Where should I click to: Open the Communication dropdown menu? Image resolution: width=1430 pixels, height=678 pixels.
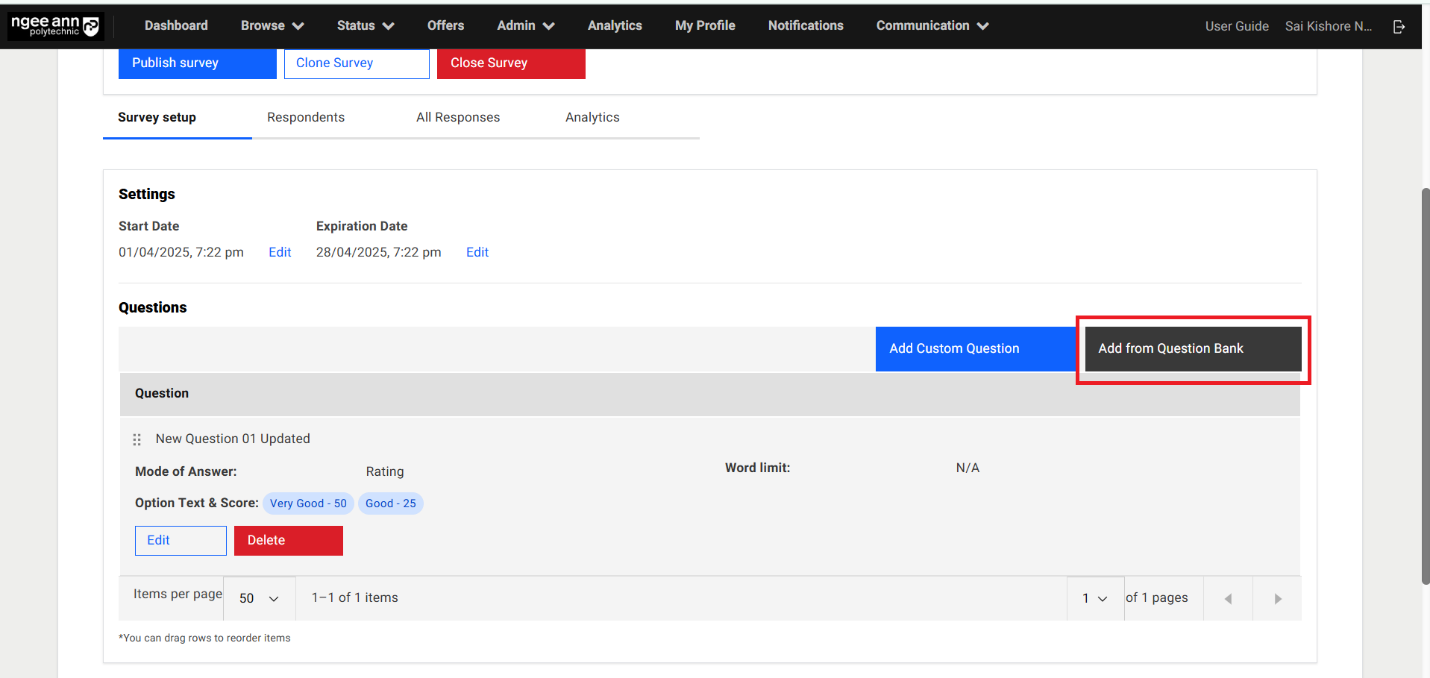[932, 26]
